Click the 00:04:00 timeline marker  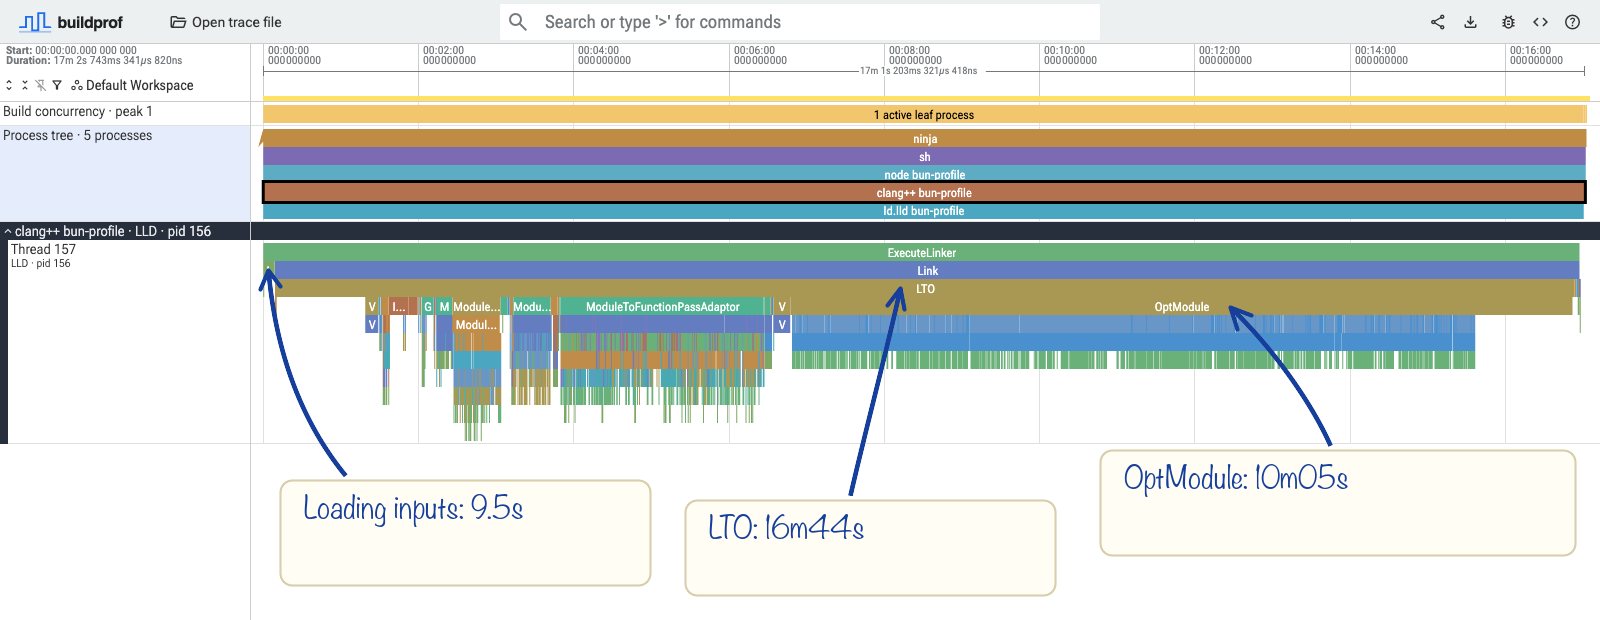pos(604,55)
